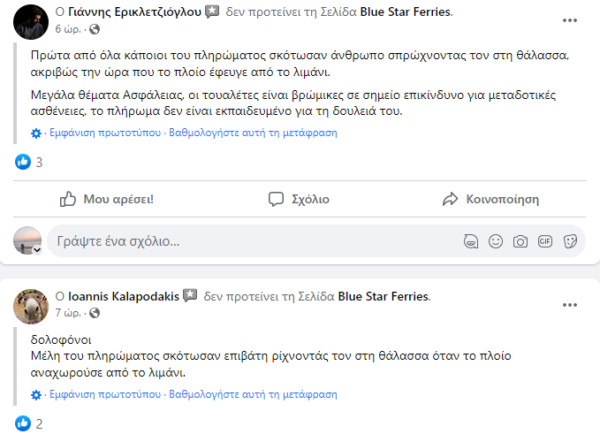Open the sticker picker in comment box
This screenshot has width=600, height=434.
(570, 241)
